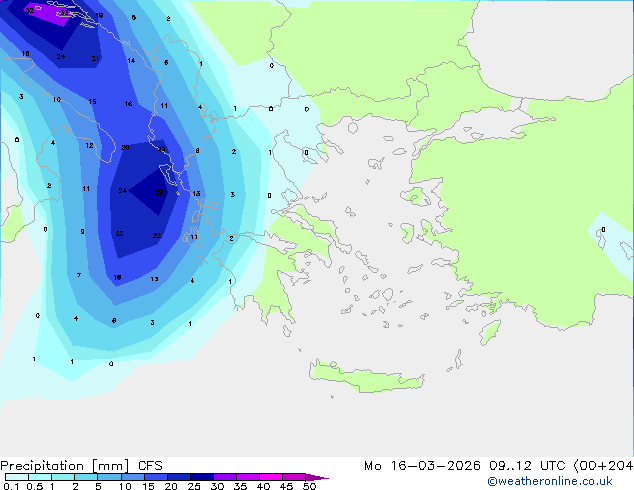The image size is (634, 490).
Task: Click the '45' legend scale label
Action: click(x=286, y=486)
